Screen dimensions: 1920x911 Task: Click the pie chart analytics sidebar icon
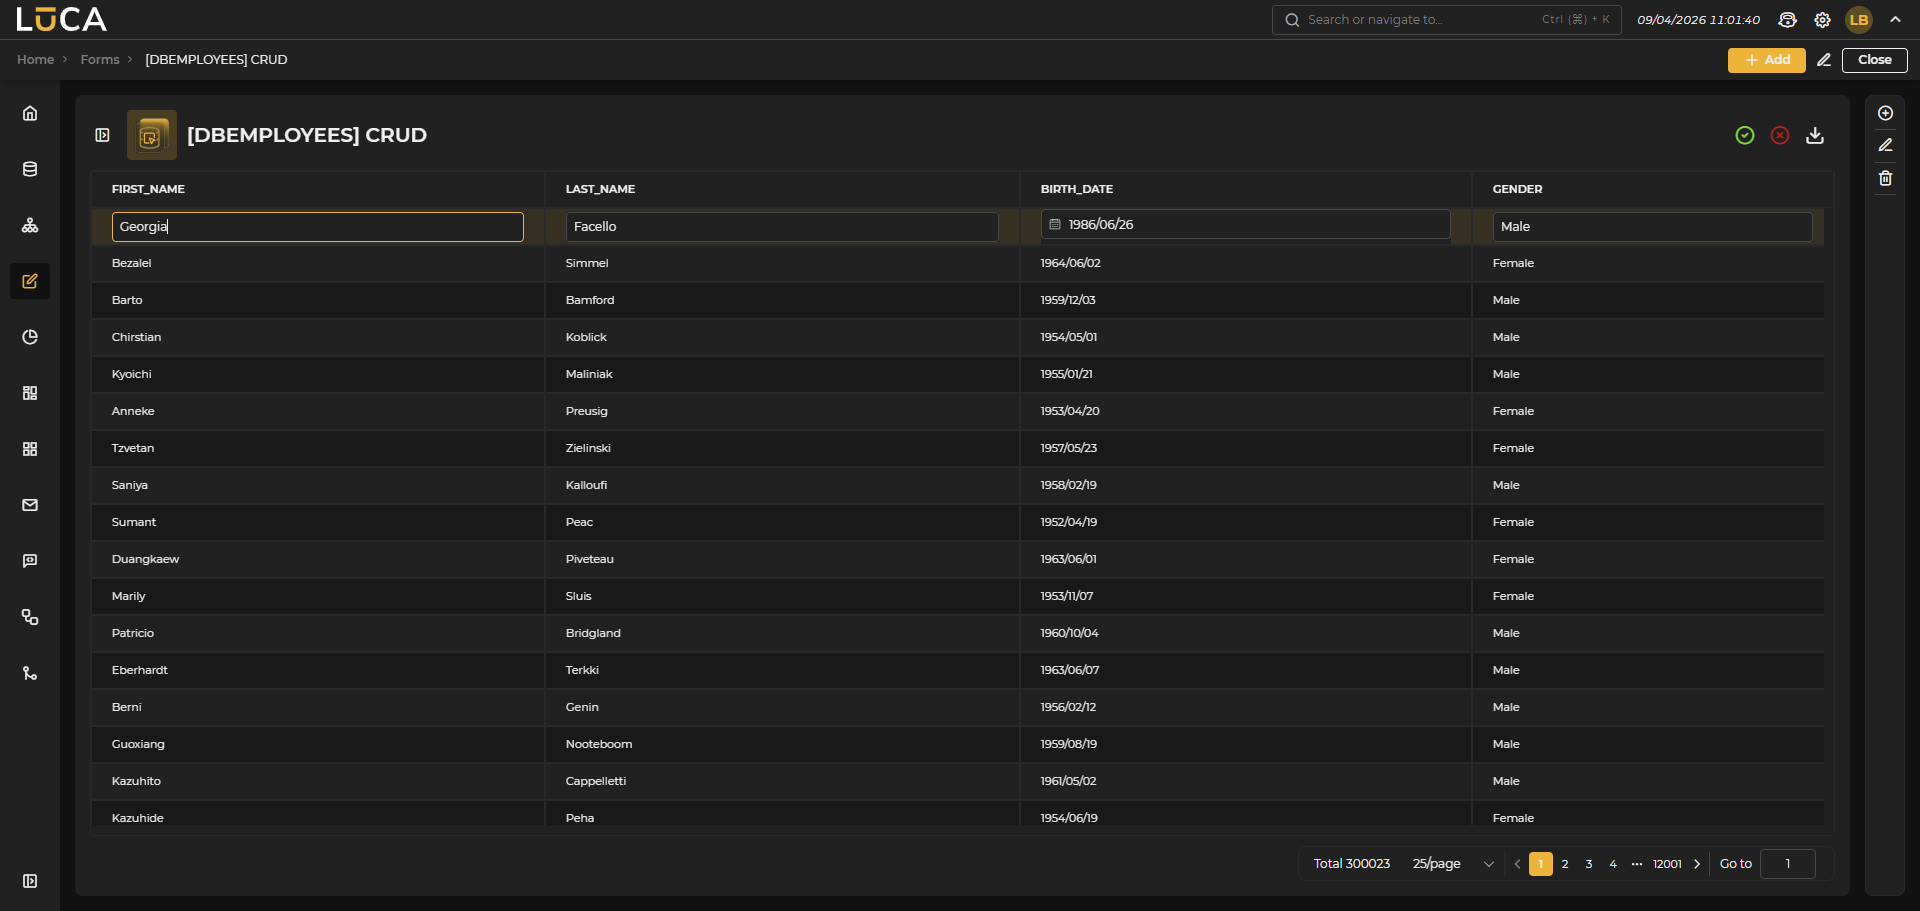click(30, 337)
